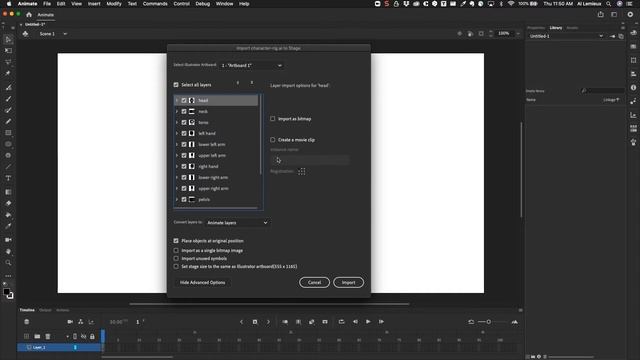The image size is (640, 360).
Task: Uncheck the left hand layer checkbox
Action: coord(184,133)
